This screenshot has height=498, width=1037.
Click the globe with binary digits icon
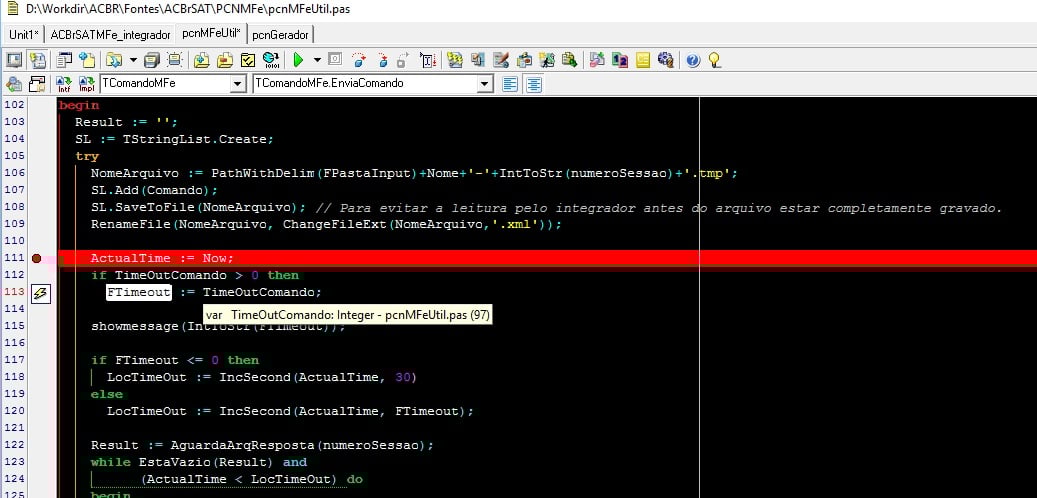coord(270,60)
